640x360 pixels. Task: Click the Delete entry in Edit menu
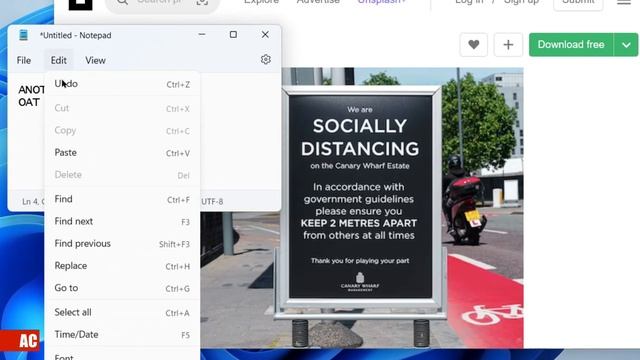click(122, 175)
